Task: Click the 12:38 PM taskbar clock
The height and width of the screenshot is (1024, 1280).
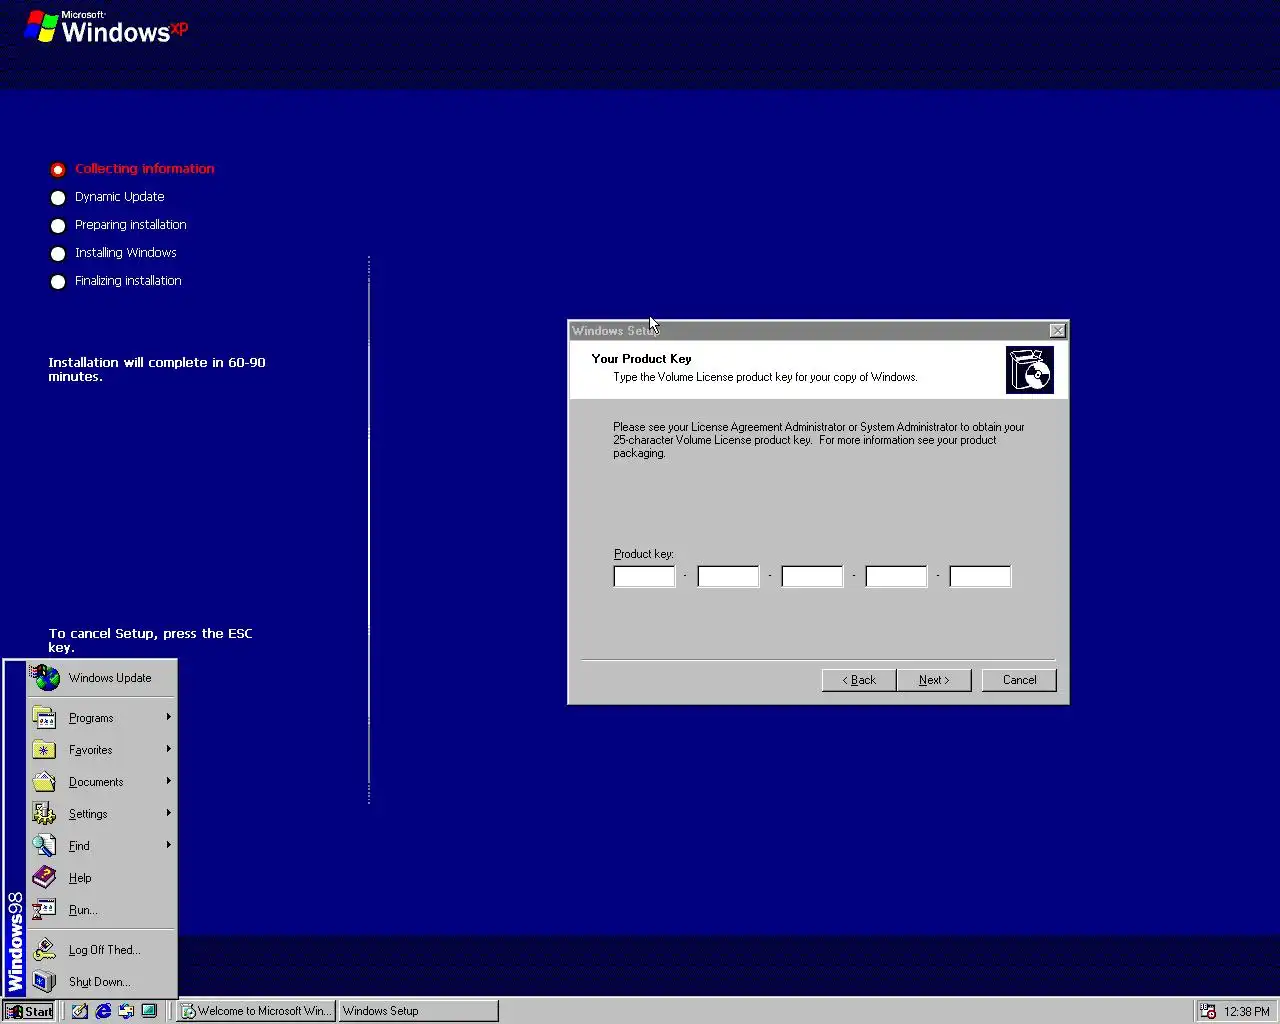Action: click(x=1246, y=1012)
